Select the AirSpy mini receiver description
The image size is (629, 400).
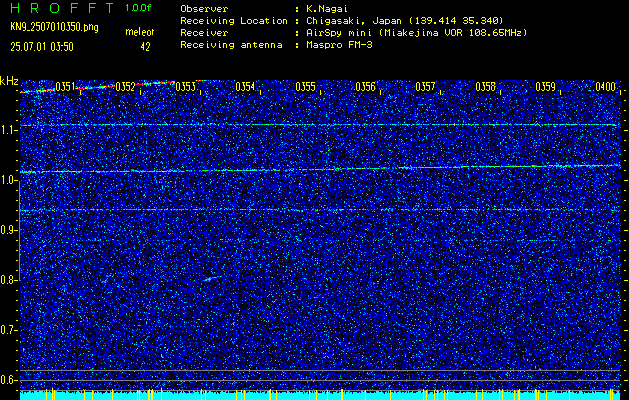416,32
